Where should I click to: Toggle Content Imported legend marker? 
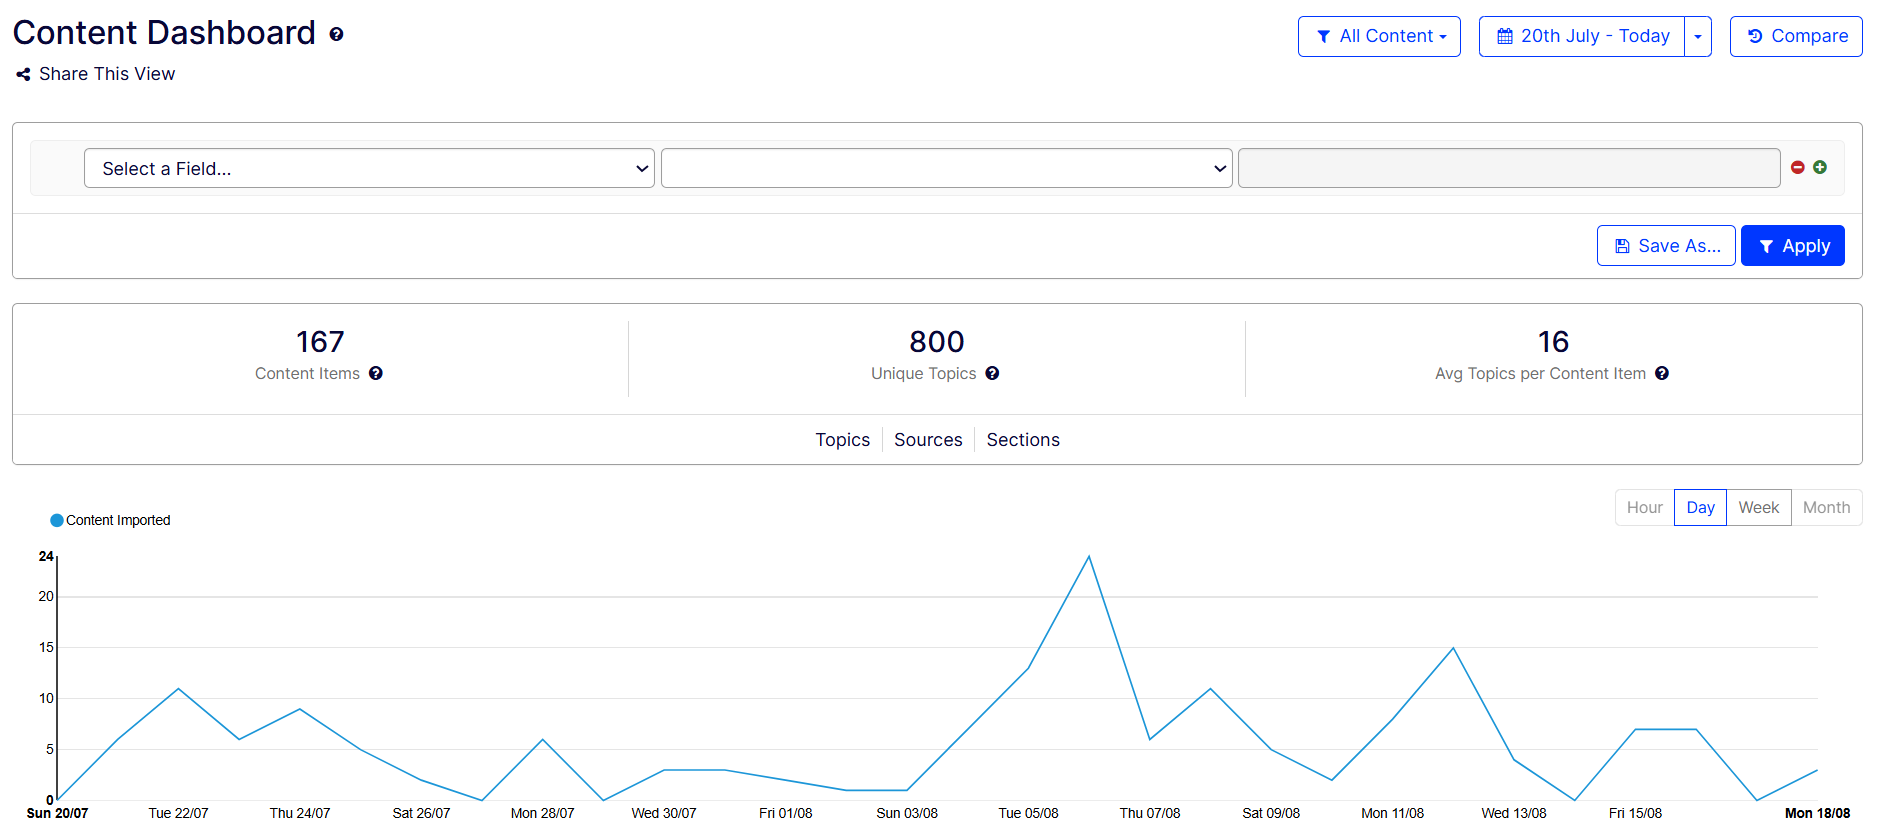point(57,520)
